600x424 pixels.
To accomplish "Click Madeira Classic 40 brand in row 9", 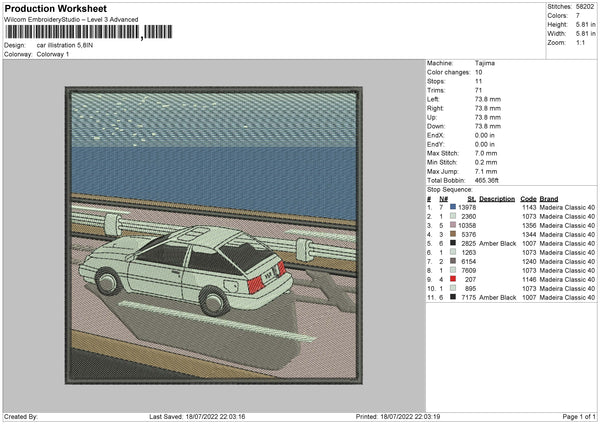I will tap(567, 280).
